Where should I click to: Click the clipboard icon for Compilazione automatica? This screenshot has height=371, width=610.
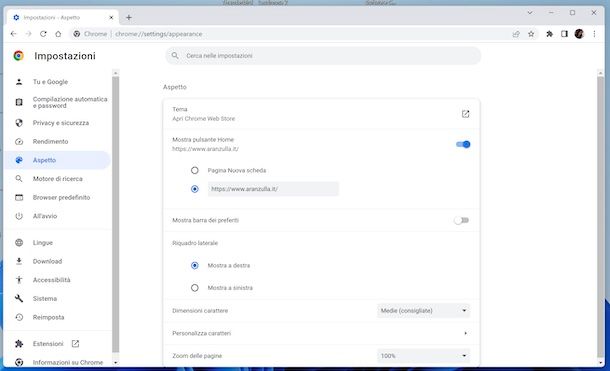click(19, 102)
